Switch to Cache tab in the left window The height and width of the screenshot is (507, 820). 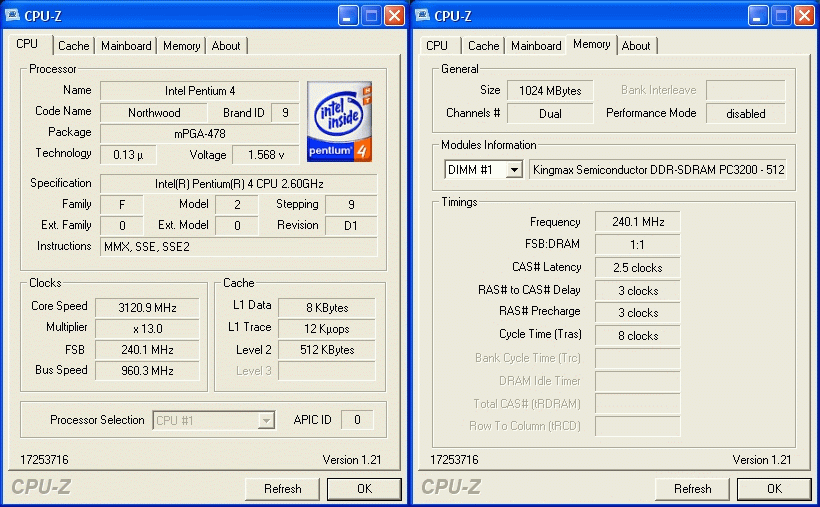click(x=73, y=46)
